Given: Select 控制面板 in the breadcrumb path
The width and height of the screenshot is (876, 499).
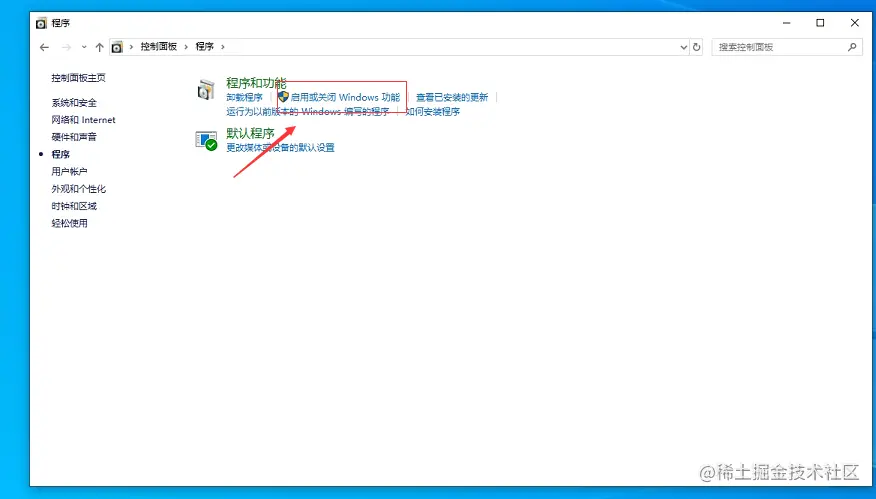Looking at the screenshot, I should [159, 47].
